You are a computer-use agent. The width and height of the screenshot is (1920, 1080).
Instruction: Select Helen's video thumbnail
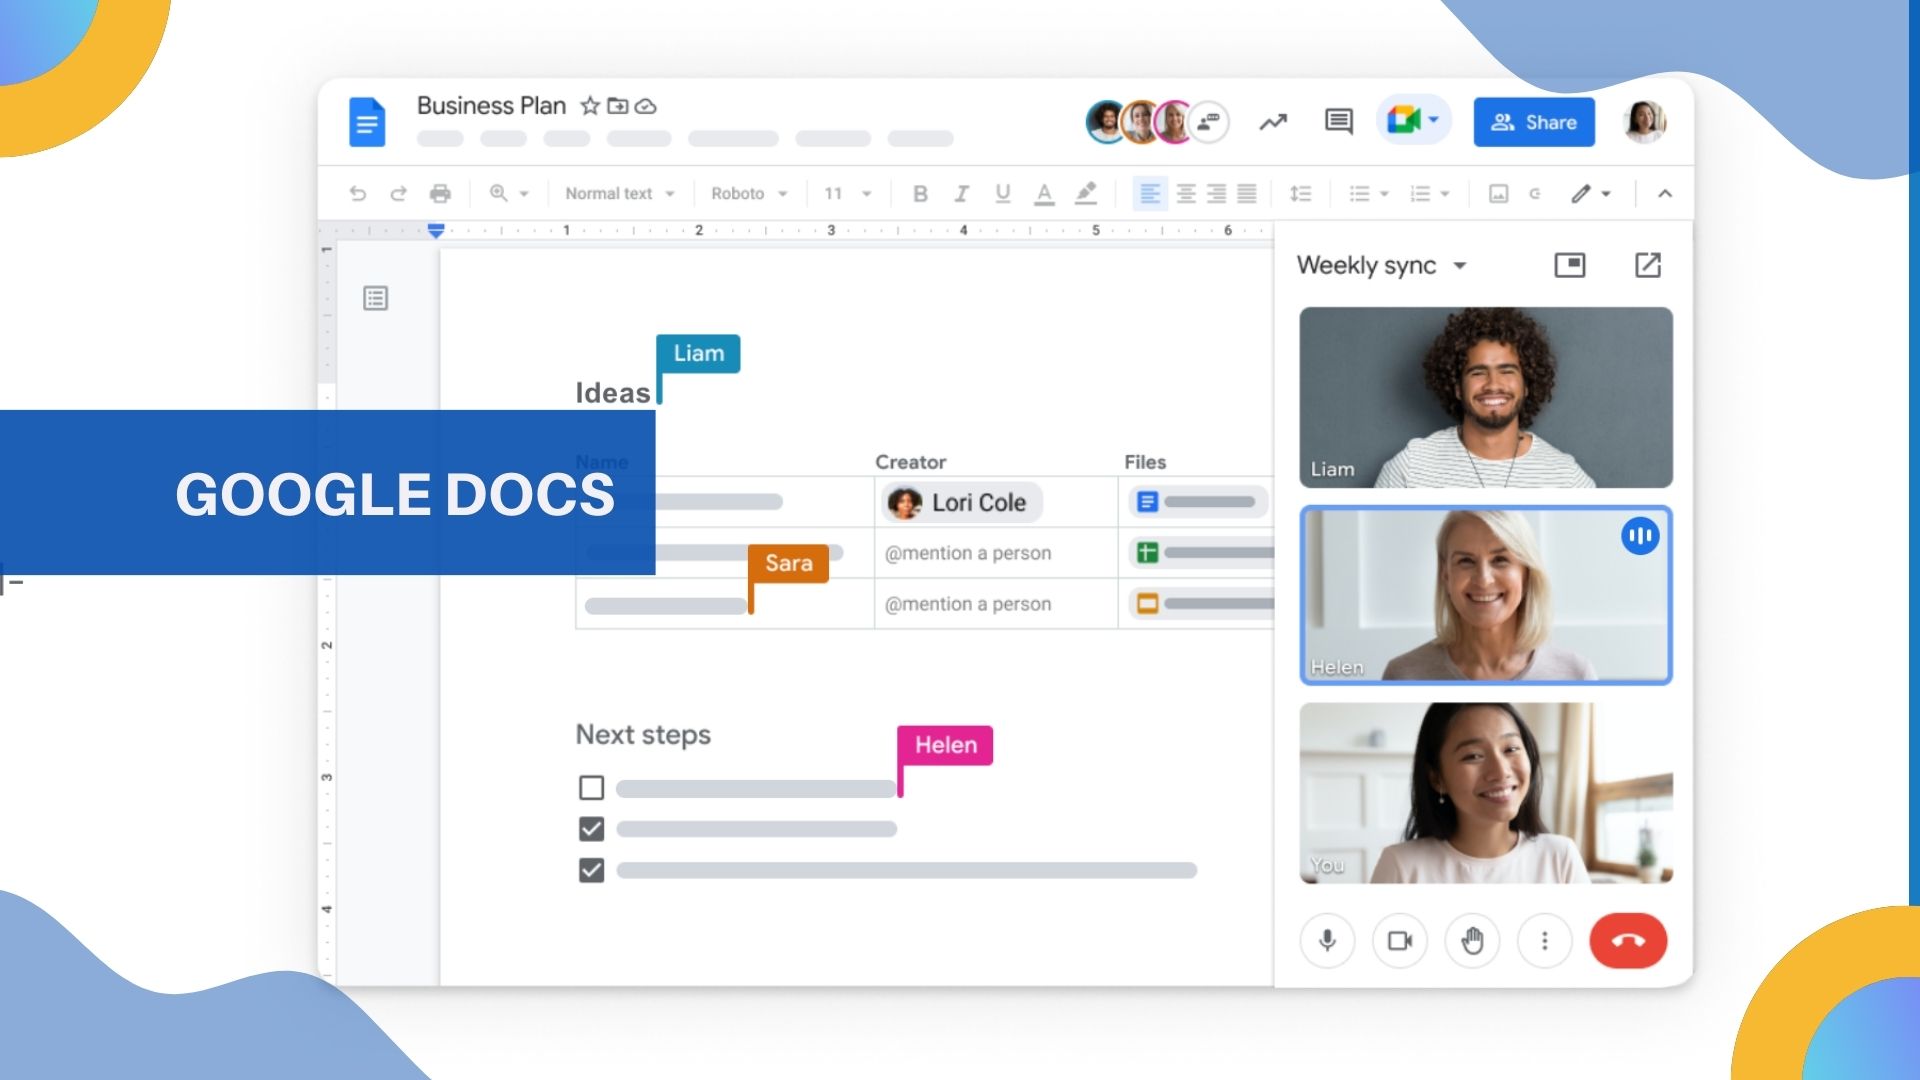pyautogui.click(x=1485, y=595)
